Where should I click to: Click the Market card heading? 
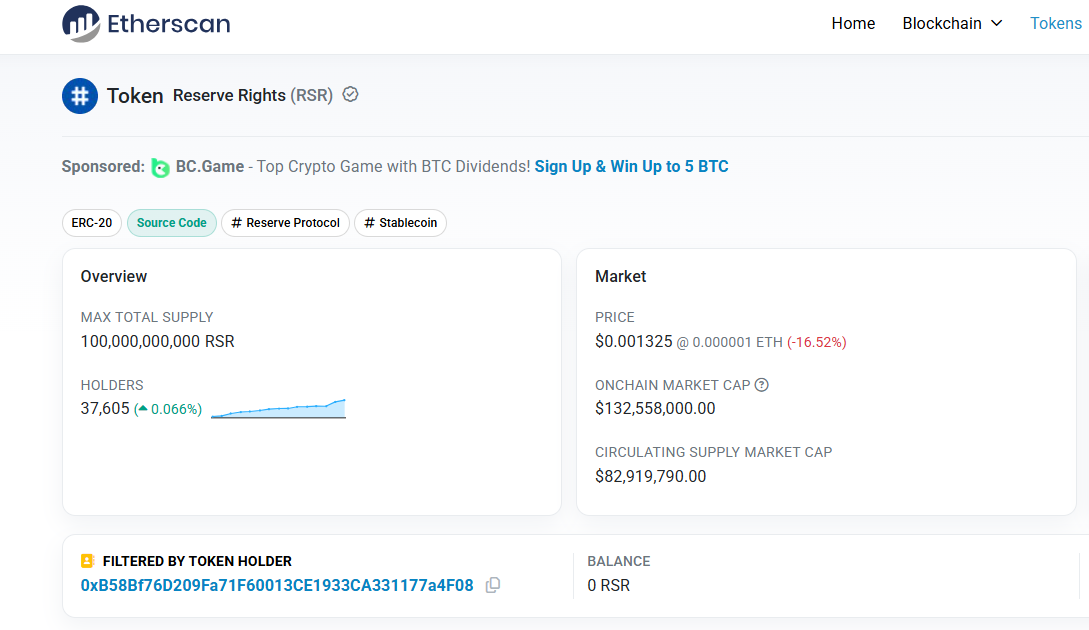click(x=621, y=276)
